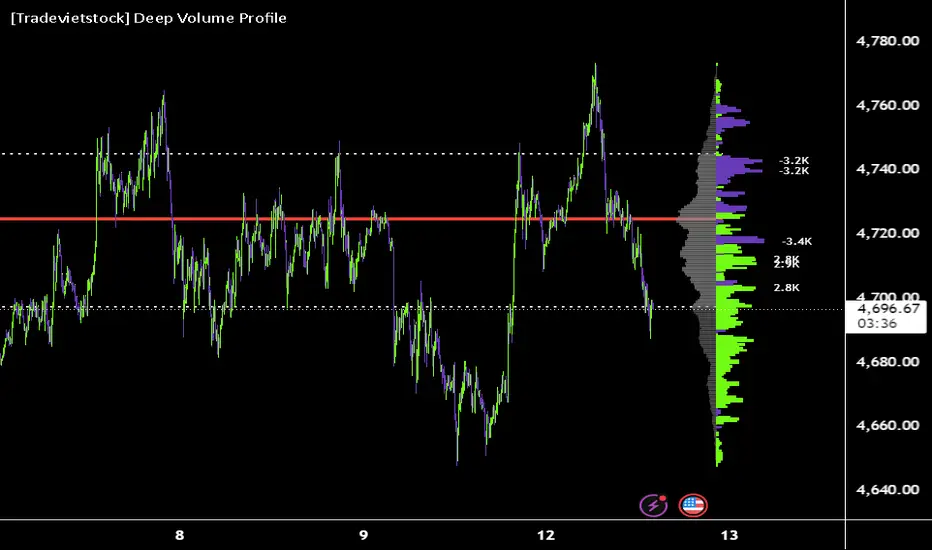Click the 4,680.00 price axis label
This screenshot has height=550, width=932.
(x=887, y=362)
